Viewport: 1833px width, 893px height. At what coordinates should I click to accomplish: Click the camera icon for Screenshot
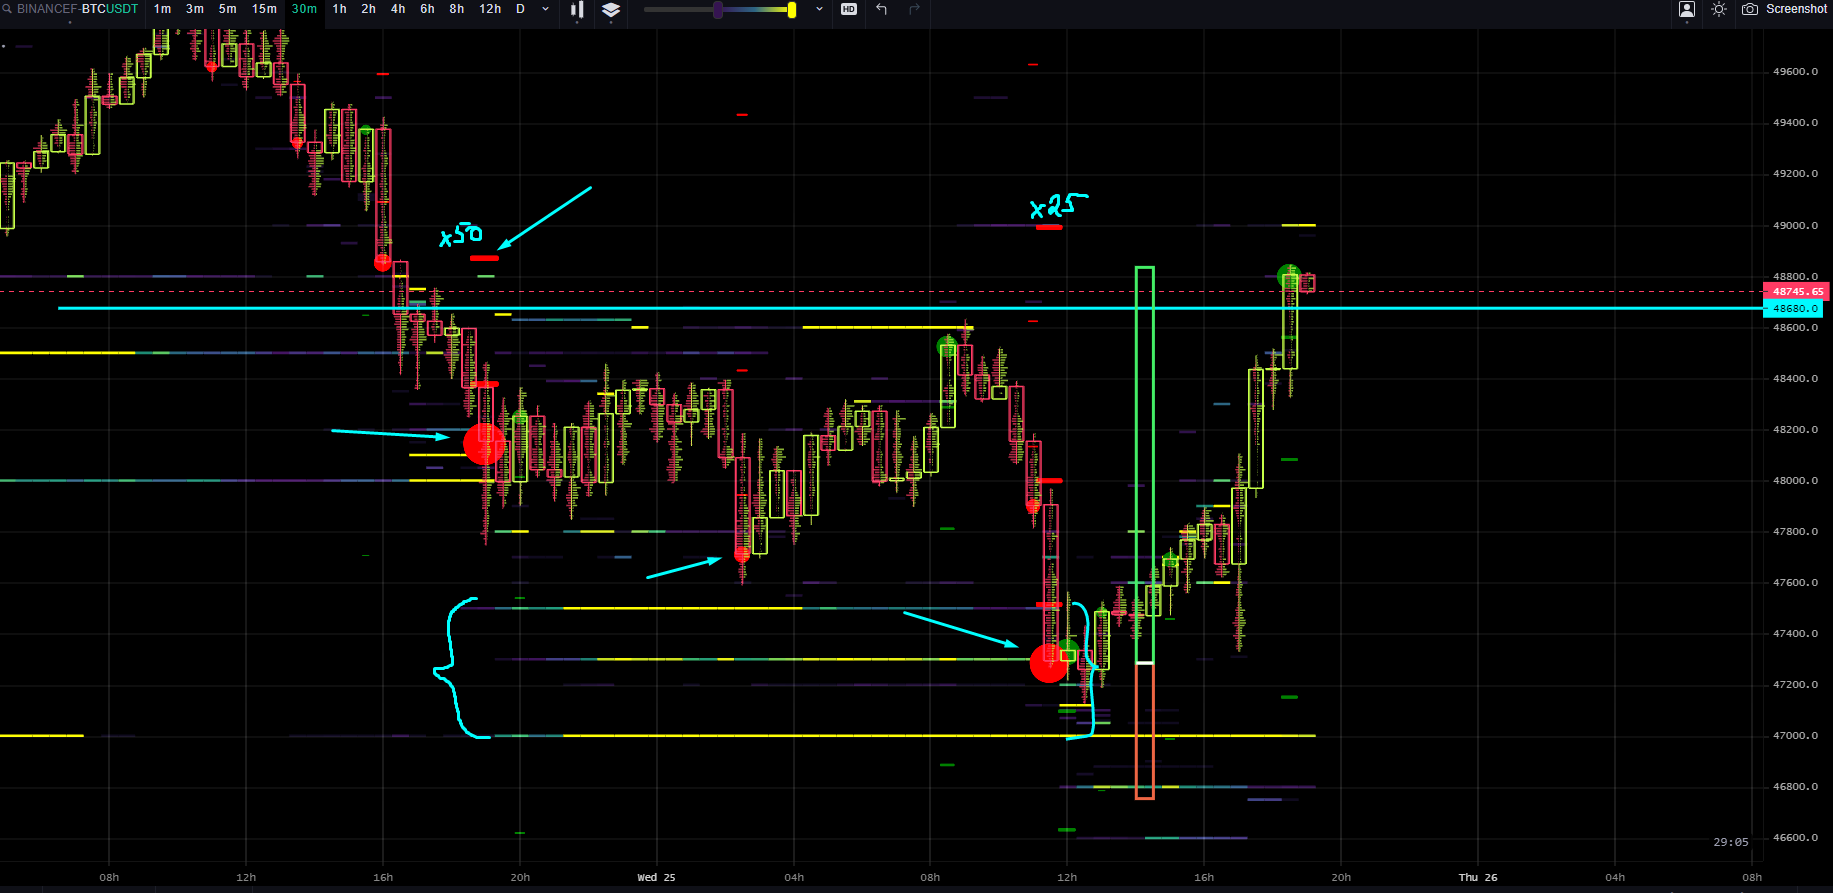click(1750, 9)
